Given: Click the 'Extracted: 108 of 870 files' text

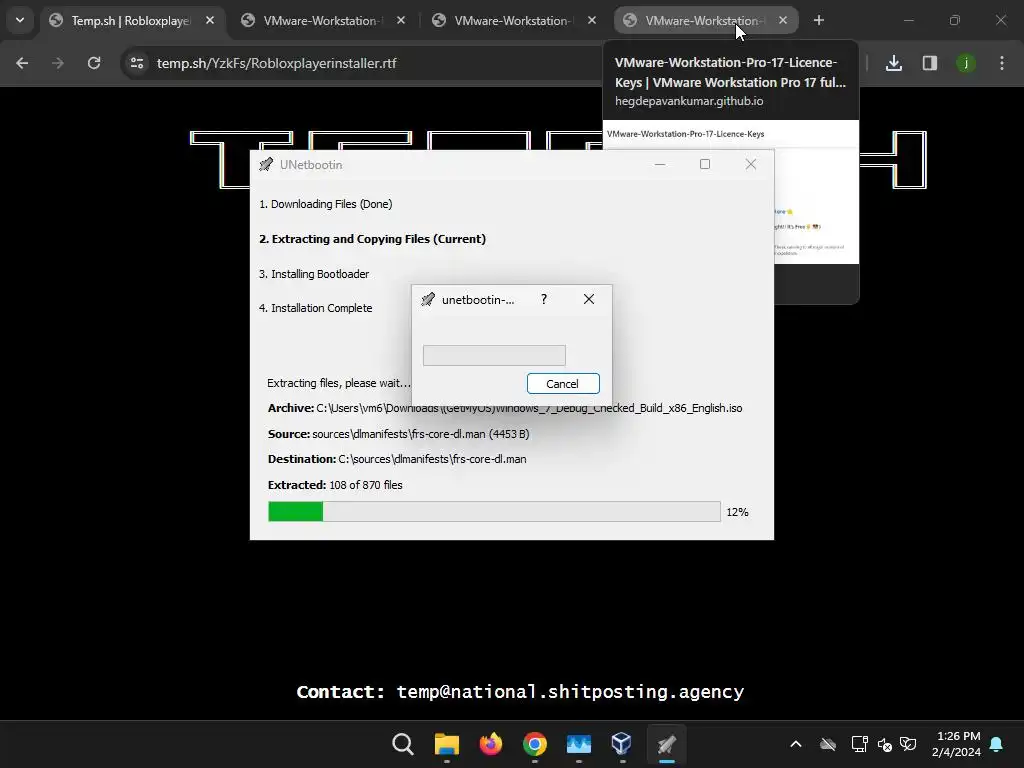Looking at the screenshot, I should (335, 485).
